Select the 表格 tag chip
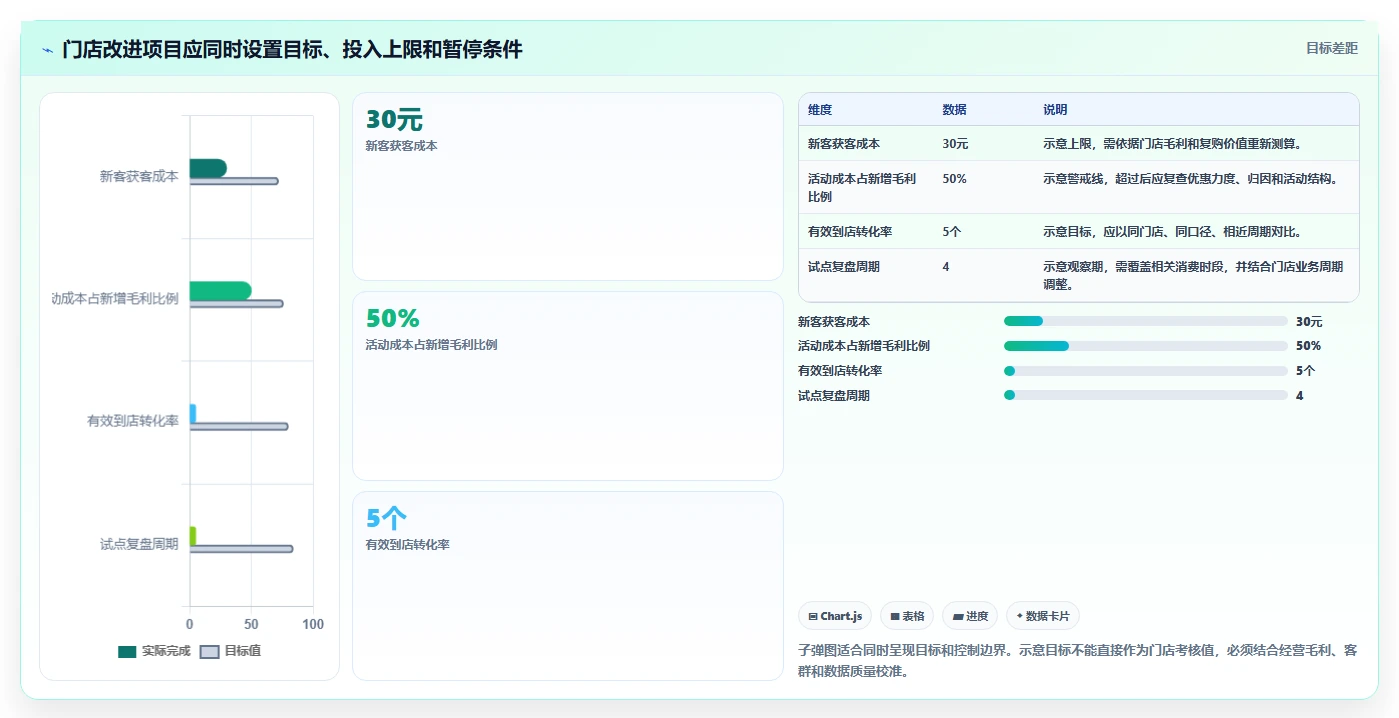Viewport: 1399px width, 718px height. pos(907,616)
